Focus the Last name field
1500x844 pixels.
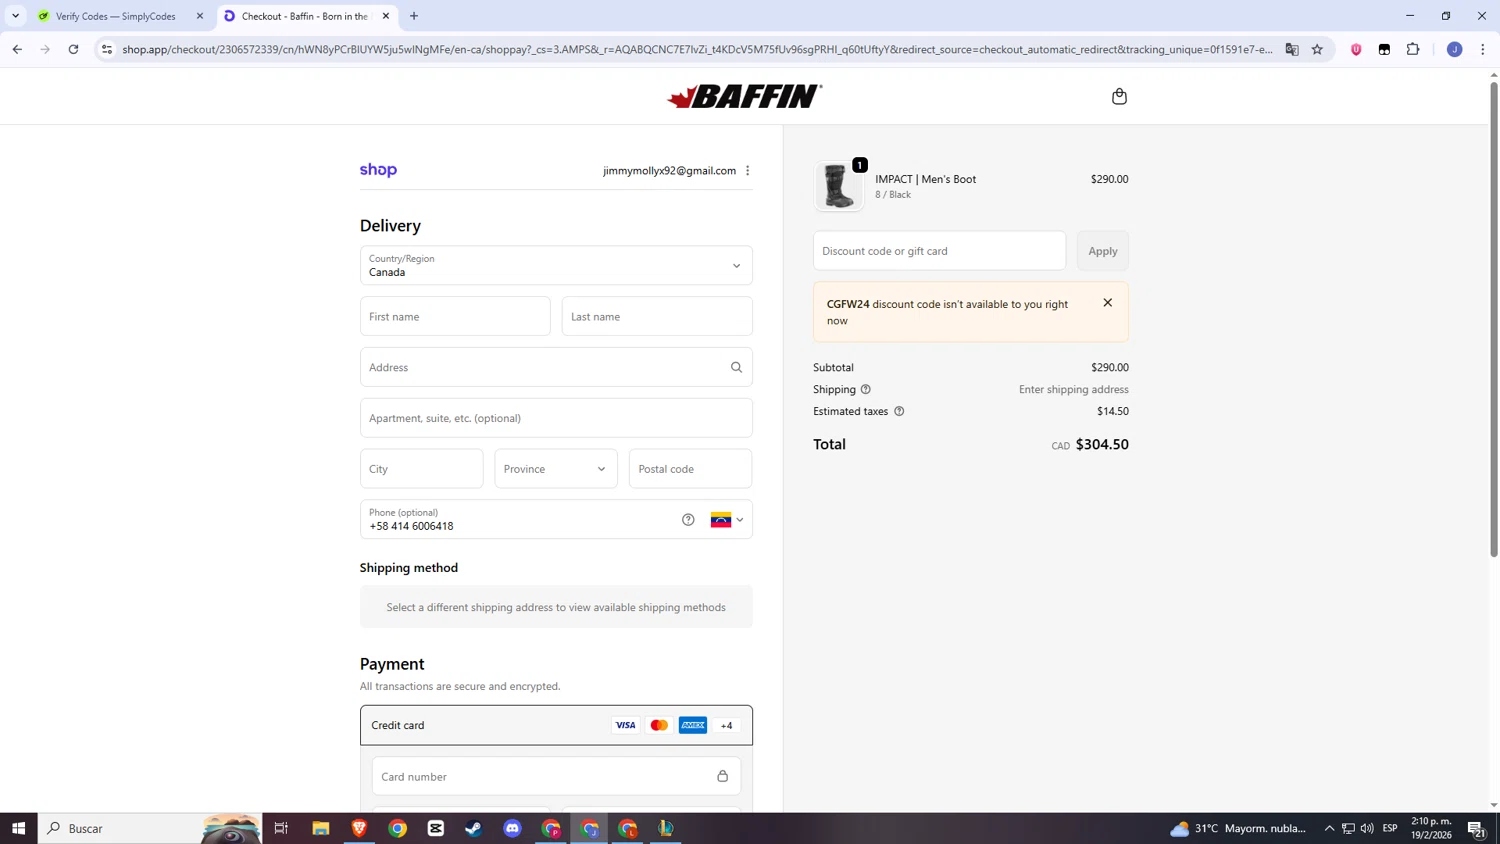coord(657,316)
